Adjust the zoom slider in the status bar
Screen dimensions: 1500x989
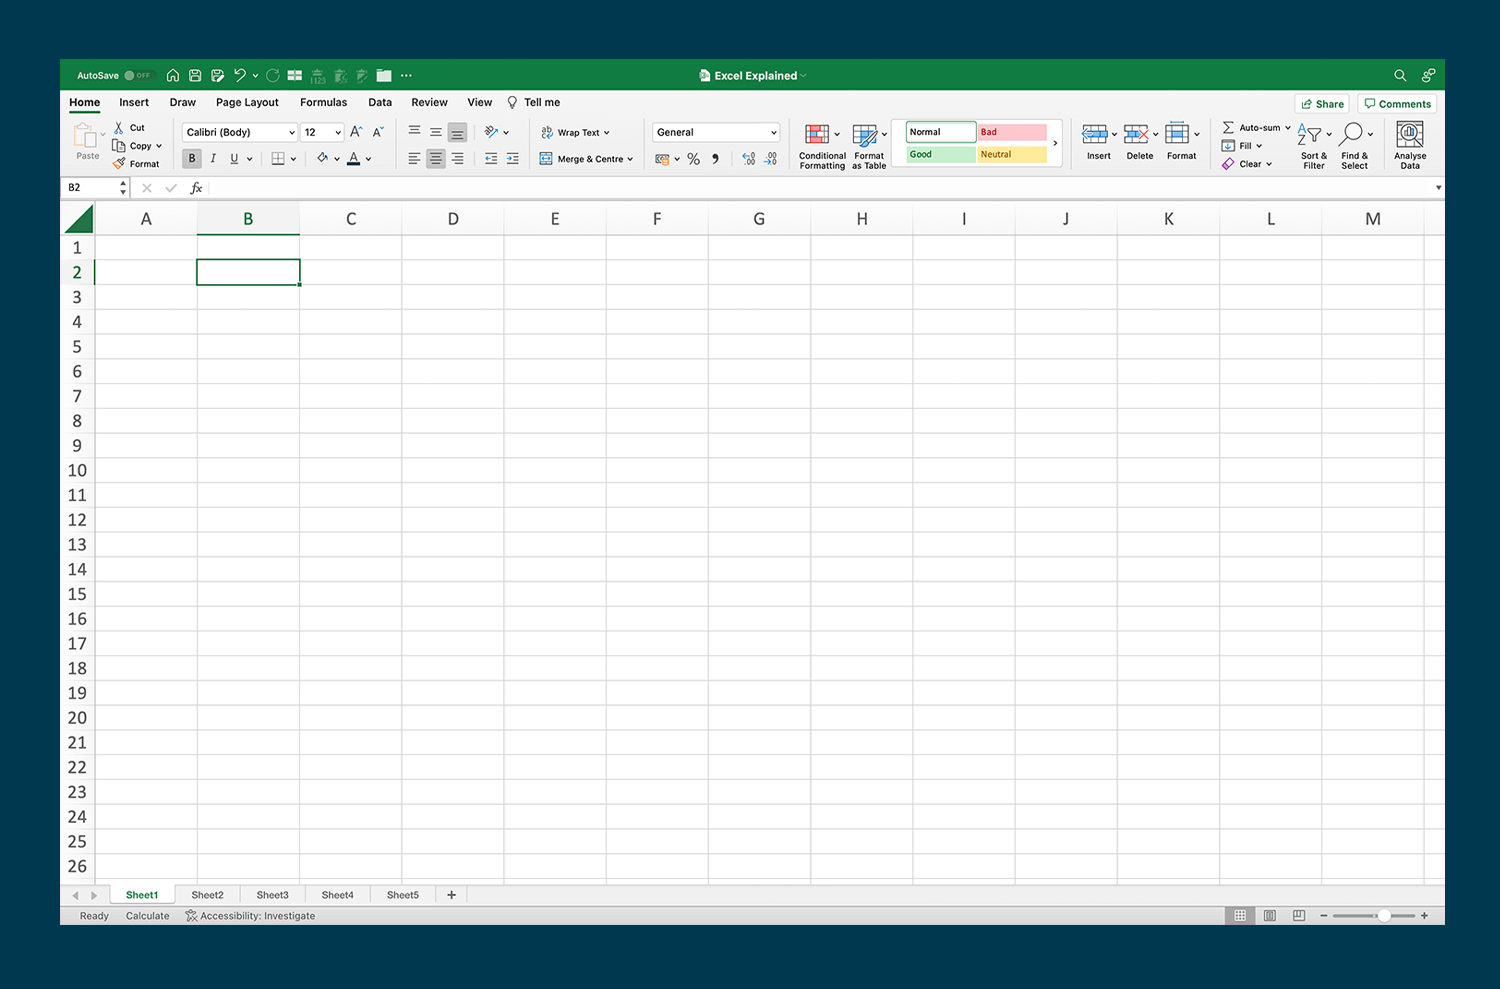pos(1385,915)
